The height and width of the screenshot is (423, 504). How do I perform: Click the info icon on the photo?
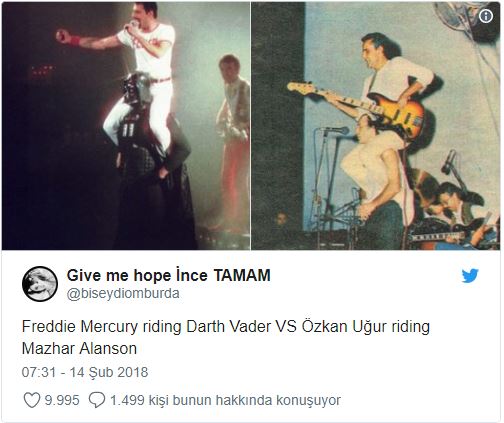tap(486, 16)
